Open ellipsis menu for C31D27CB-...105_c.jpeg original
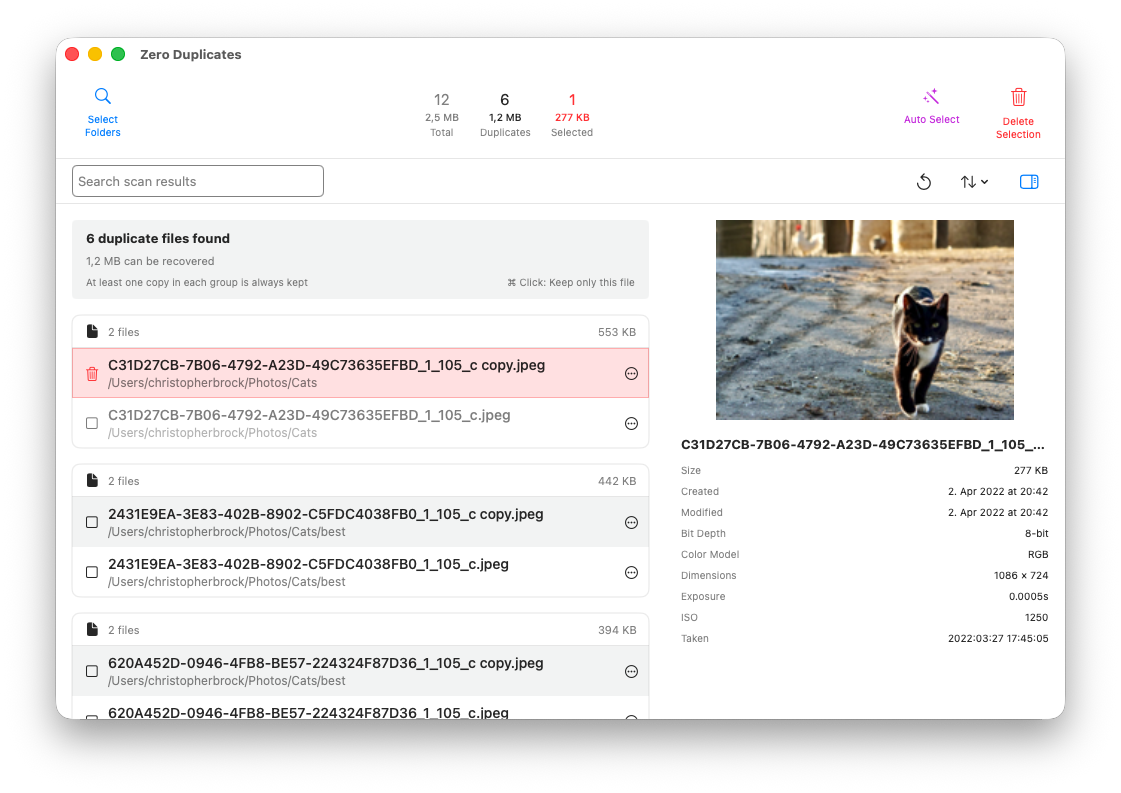 (x=631, y=424)
